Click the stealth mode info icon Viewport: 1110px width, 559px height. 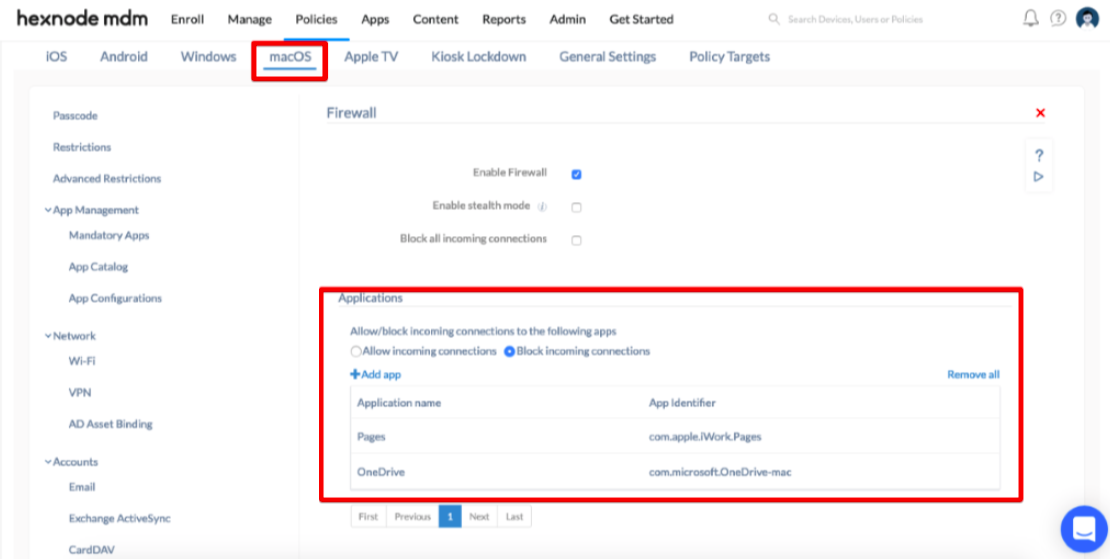pyautogui.click(x=542, y=207)
